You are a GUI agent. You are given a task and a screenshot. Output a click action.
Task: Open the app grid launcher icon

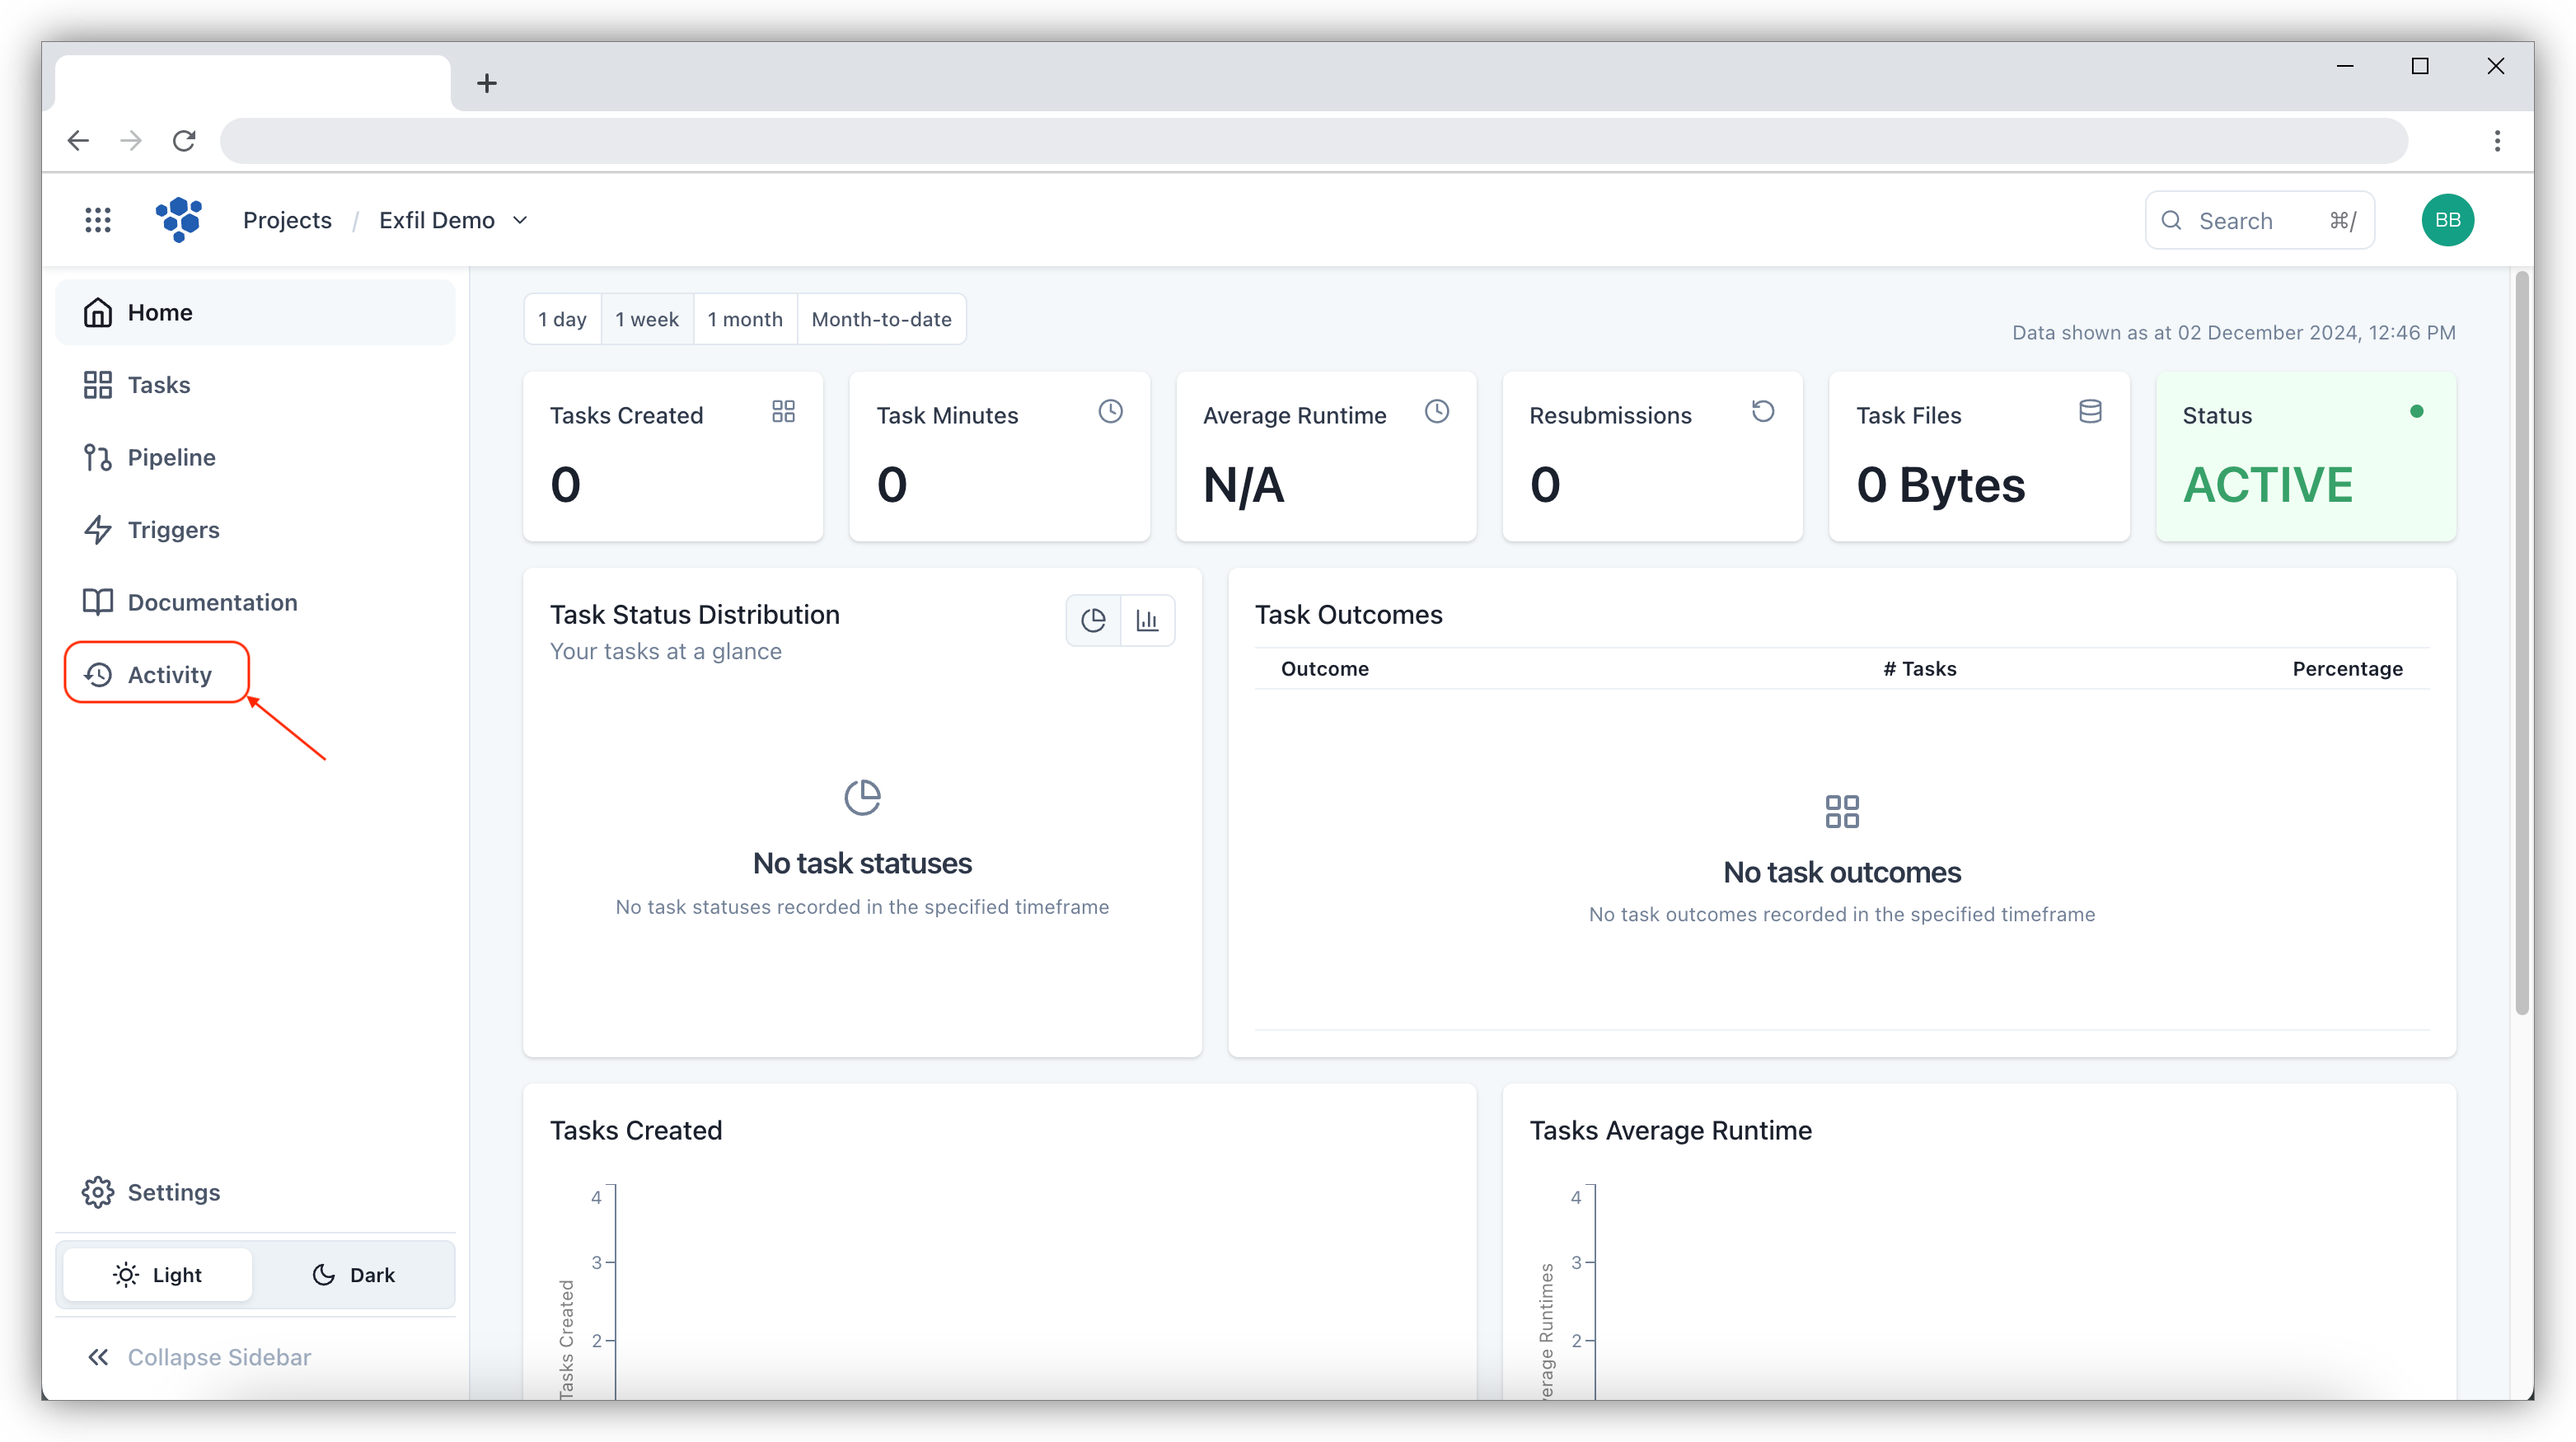pos(97,220)
